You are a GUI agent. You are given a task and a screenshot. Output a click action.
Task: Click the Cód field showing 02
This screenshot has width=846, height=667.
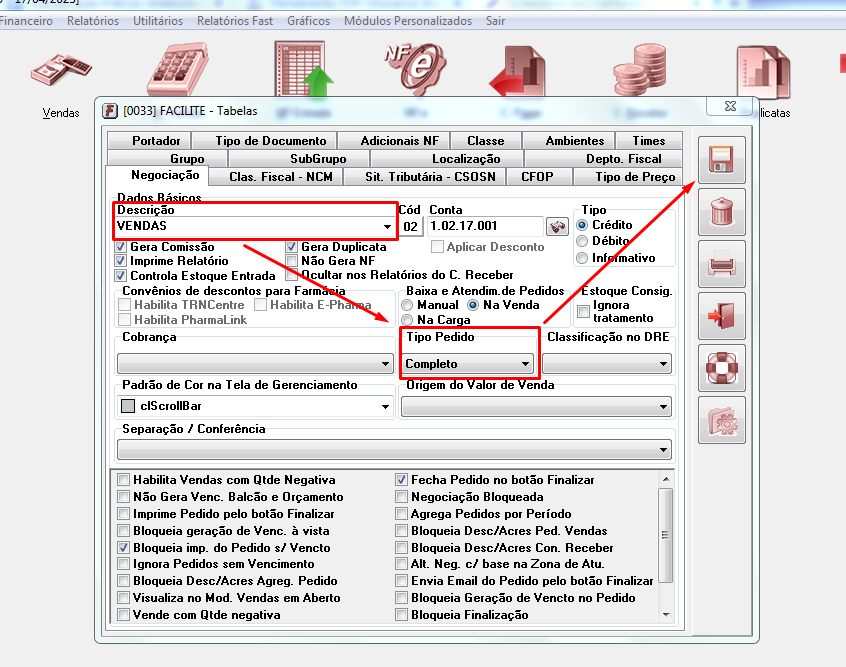tap(410, 227)
